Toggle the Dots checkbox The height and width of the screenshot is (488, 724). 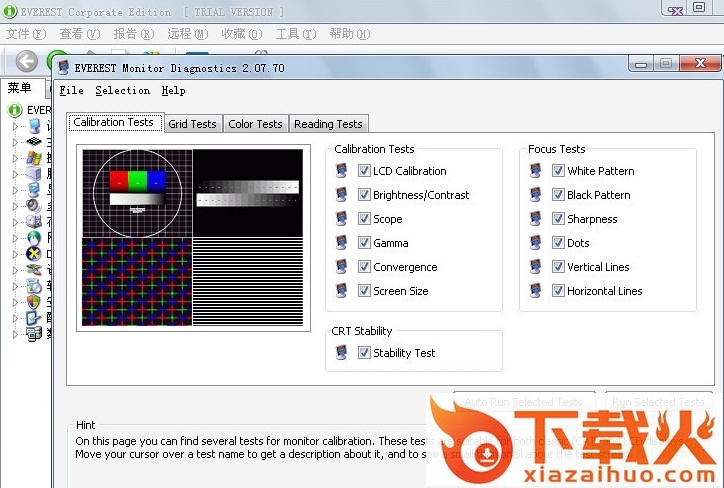tap(558, 243)
